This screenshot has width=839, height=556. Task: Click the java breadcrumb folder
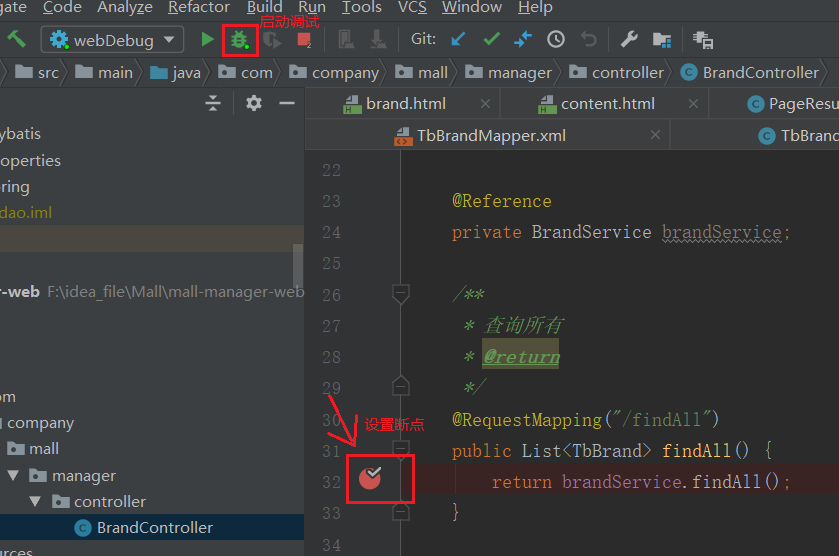176,72
